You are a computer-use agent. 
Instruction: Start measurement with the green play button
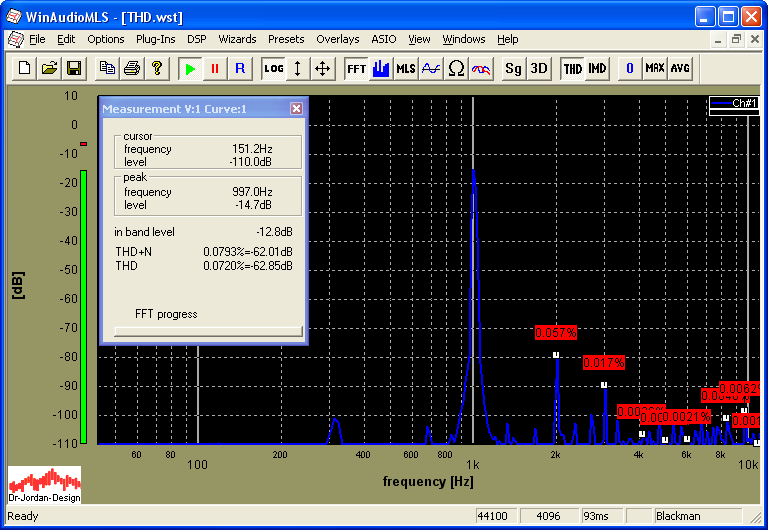[190, 68]
